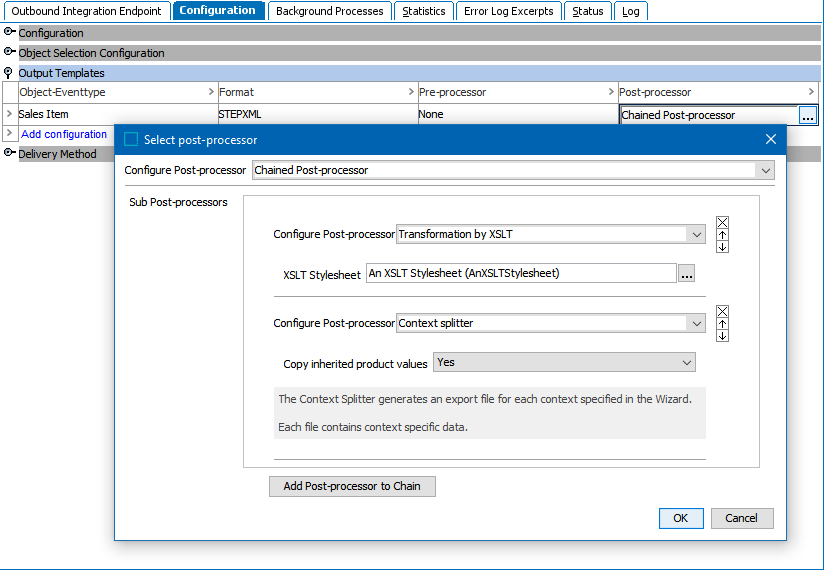
Task: Open the Error Log Excerpts tab
Action: (509, 11)
